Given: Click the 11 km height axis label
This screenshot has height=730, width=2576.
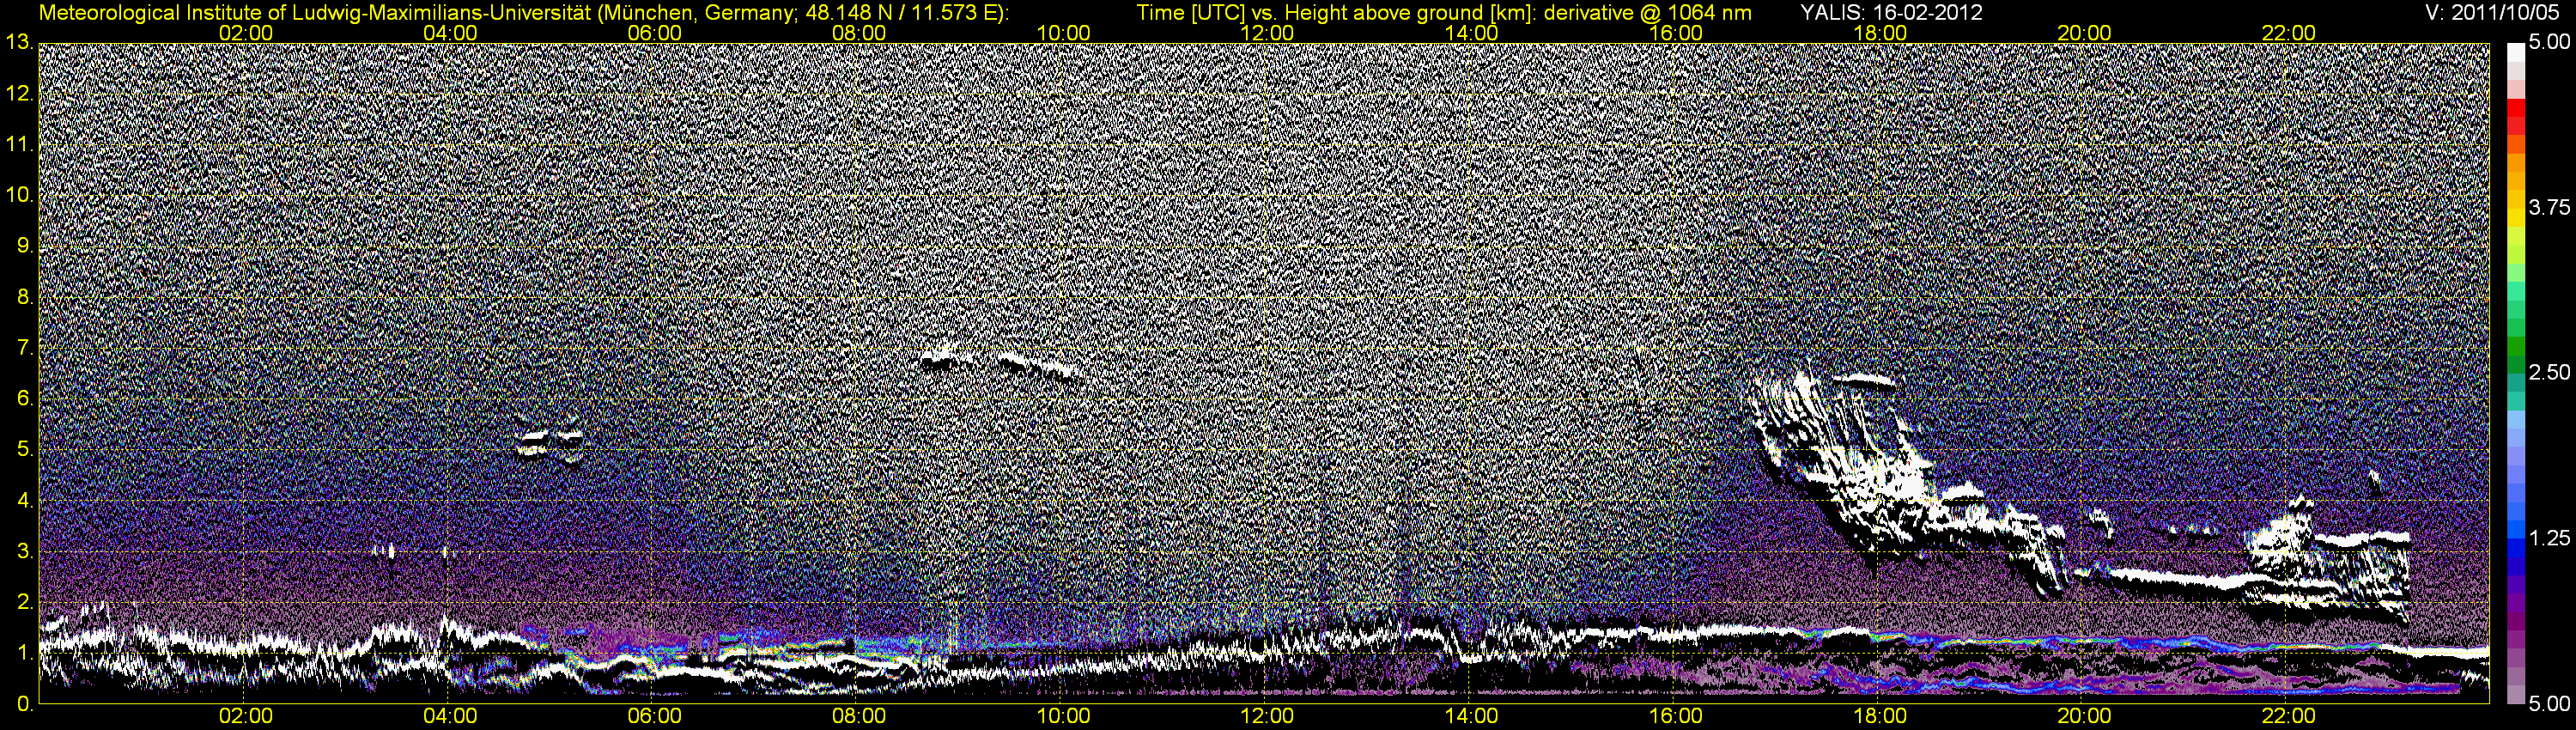Looking at the screenshot, I should click(19, 144).
